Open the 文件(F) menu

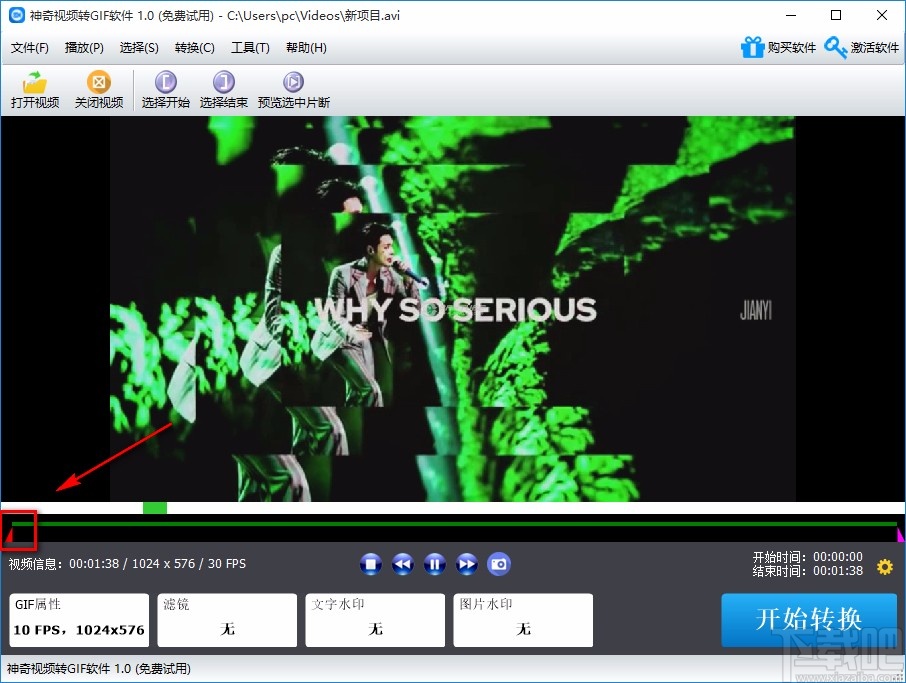(x=29, y=48)
